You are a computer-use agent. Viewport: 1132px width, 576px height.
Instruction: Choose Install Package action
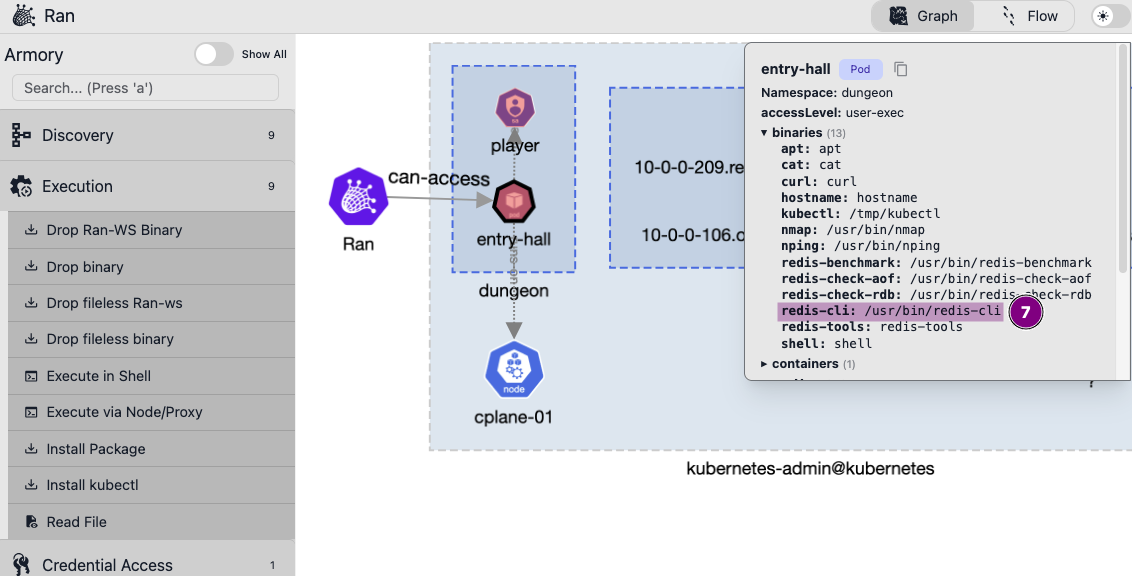pos(152,449)
